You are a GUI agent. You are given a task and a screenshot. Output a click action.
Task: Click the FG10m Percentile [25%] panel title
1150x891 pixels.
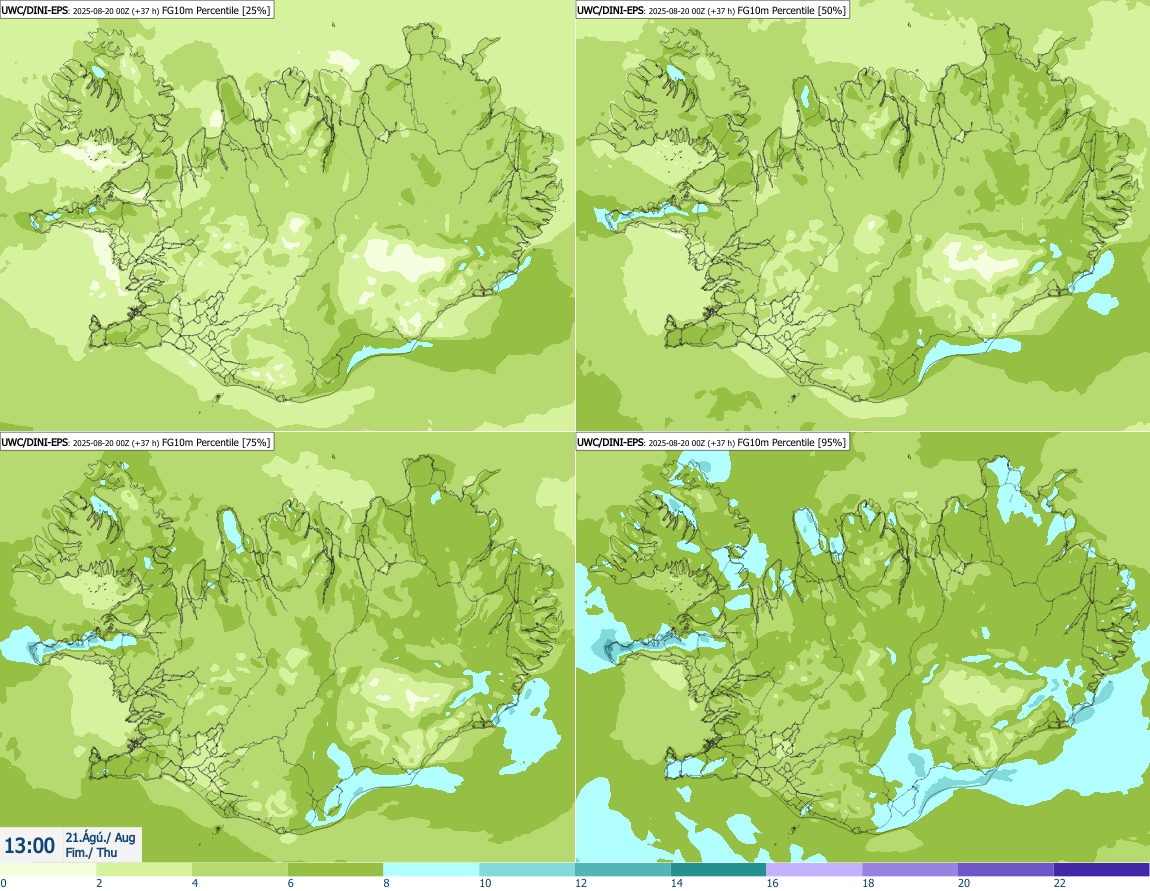136,10
